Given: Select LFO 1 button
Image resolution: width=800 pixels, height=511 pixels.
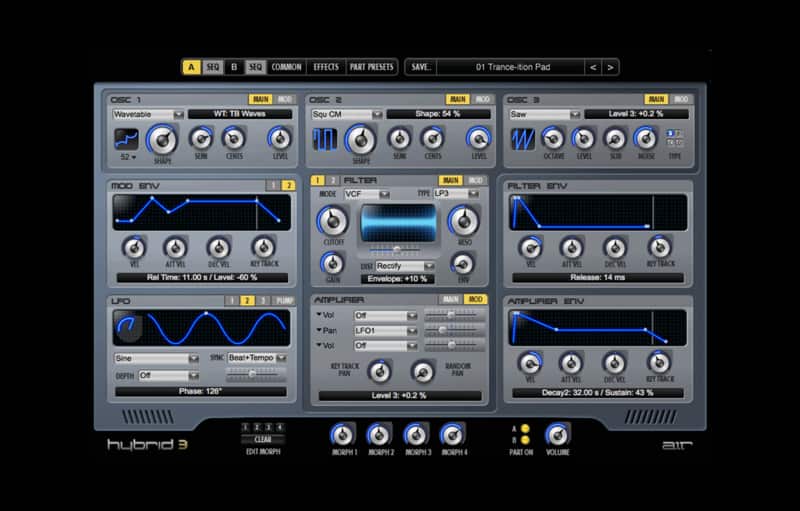Looking at the screenshot, I should tap(232, 301).
